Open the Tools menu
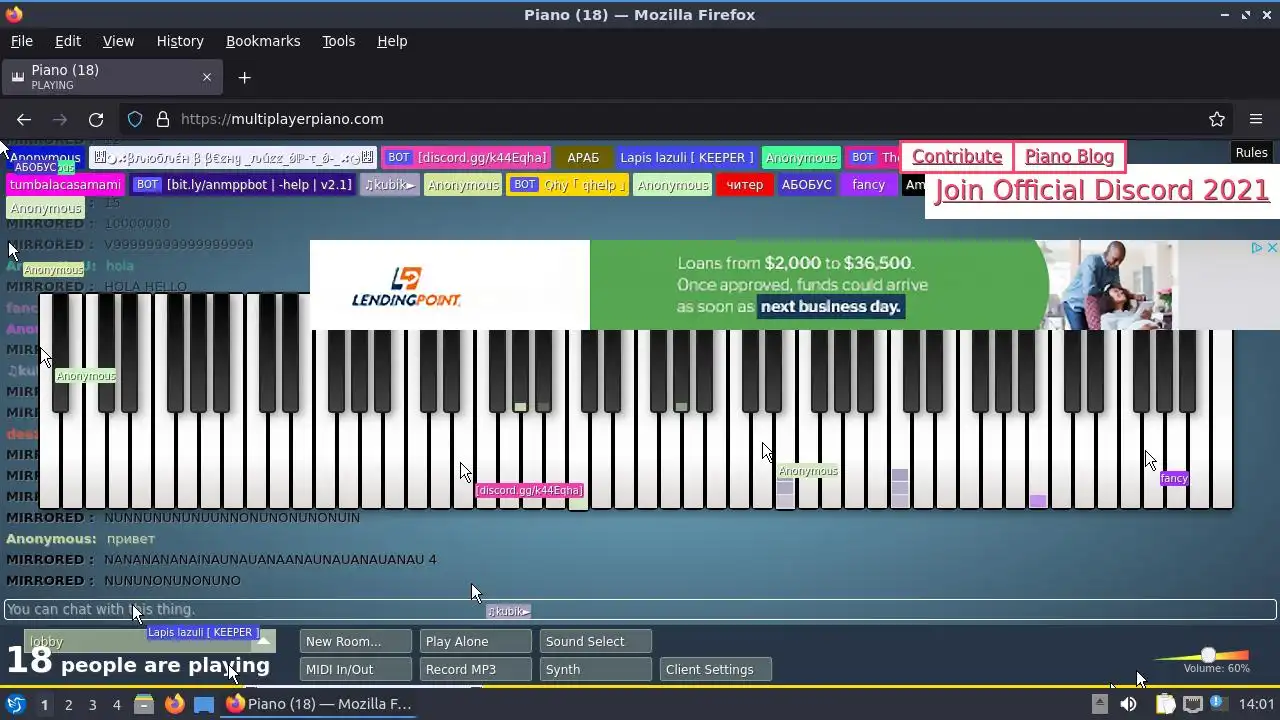The width and height of the screenshot is (1280, 720). tap(338, 41)
